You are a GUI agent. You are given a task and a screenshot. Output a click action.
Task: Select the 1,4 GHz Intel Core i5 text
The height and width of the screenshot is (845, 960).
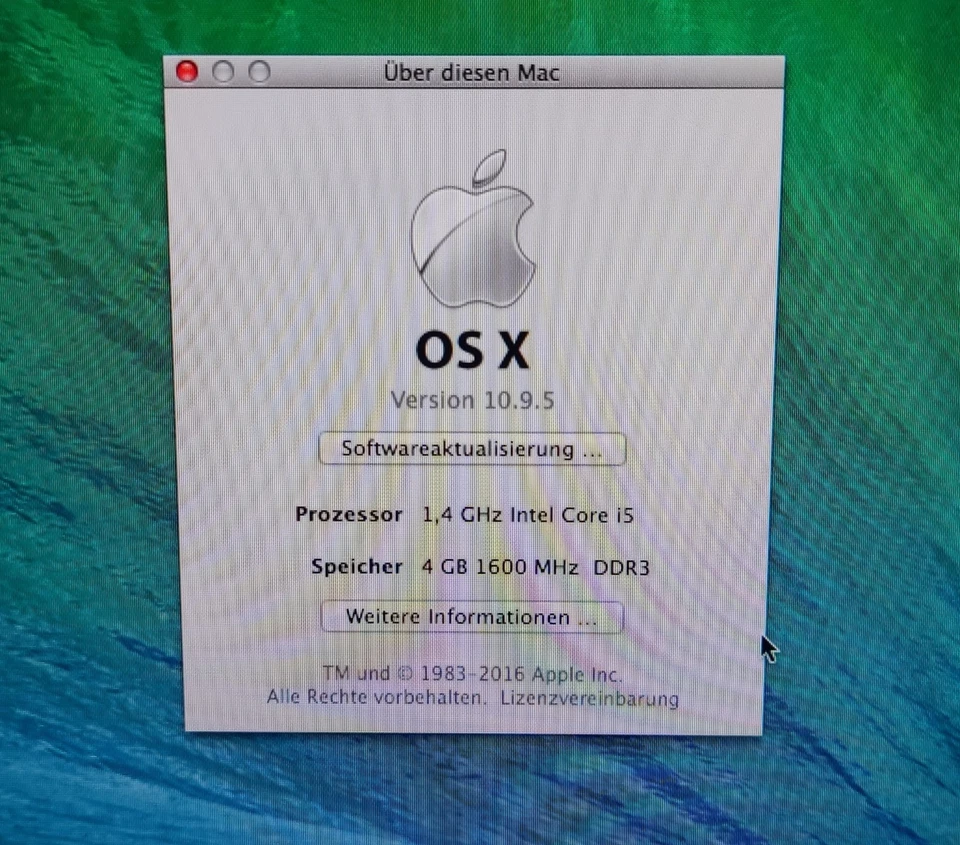click(x=530, y=514)
